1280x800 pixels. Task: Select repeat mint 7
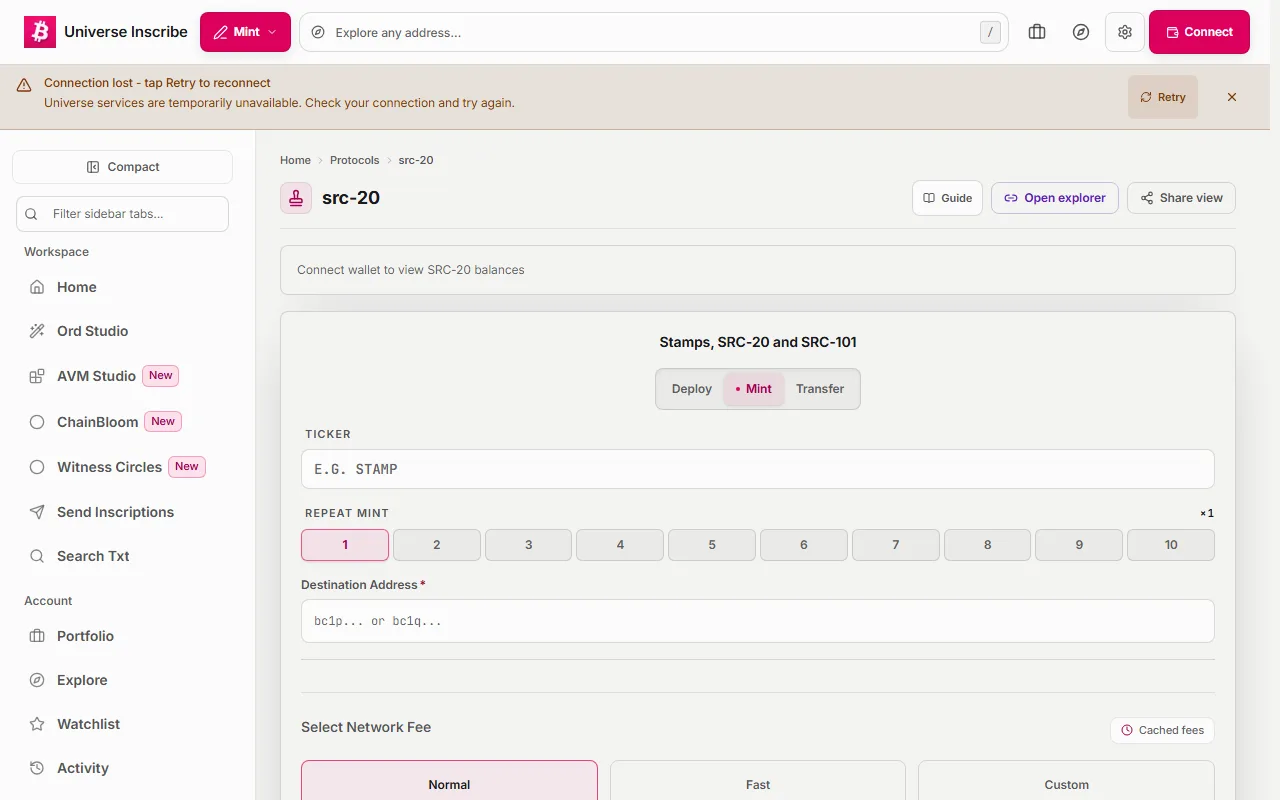pyautogui.click(x=896, y=545)
